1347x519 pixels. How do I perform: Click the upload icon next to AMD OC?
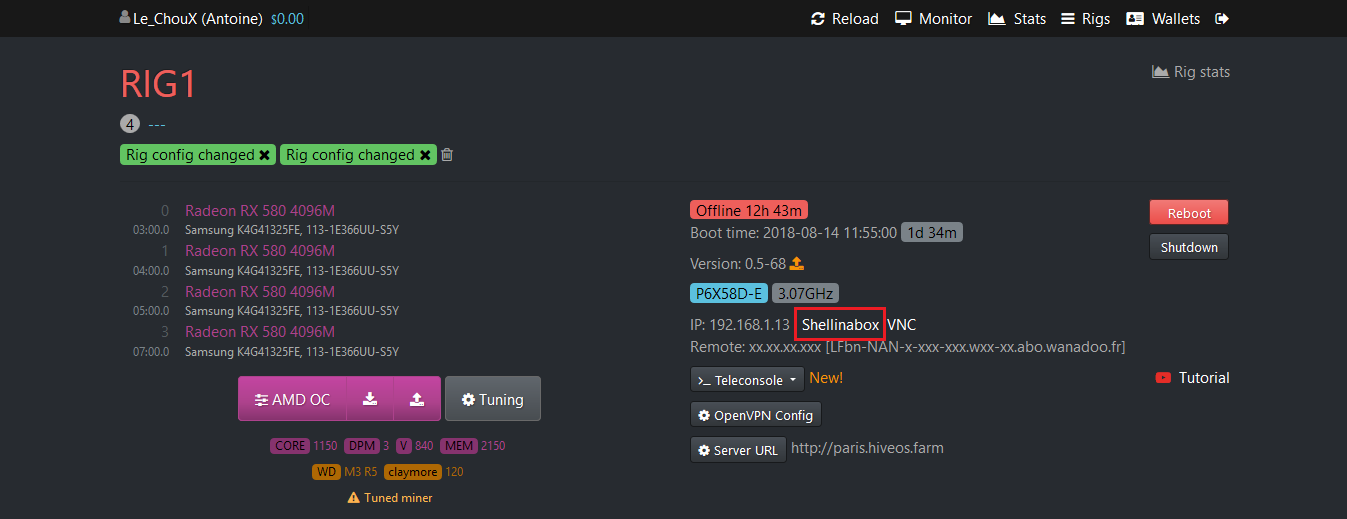point(417,399)
